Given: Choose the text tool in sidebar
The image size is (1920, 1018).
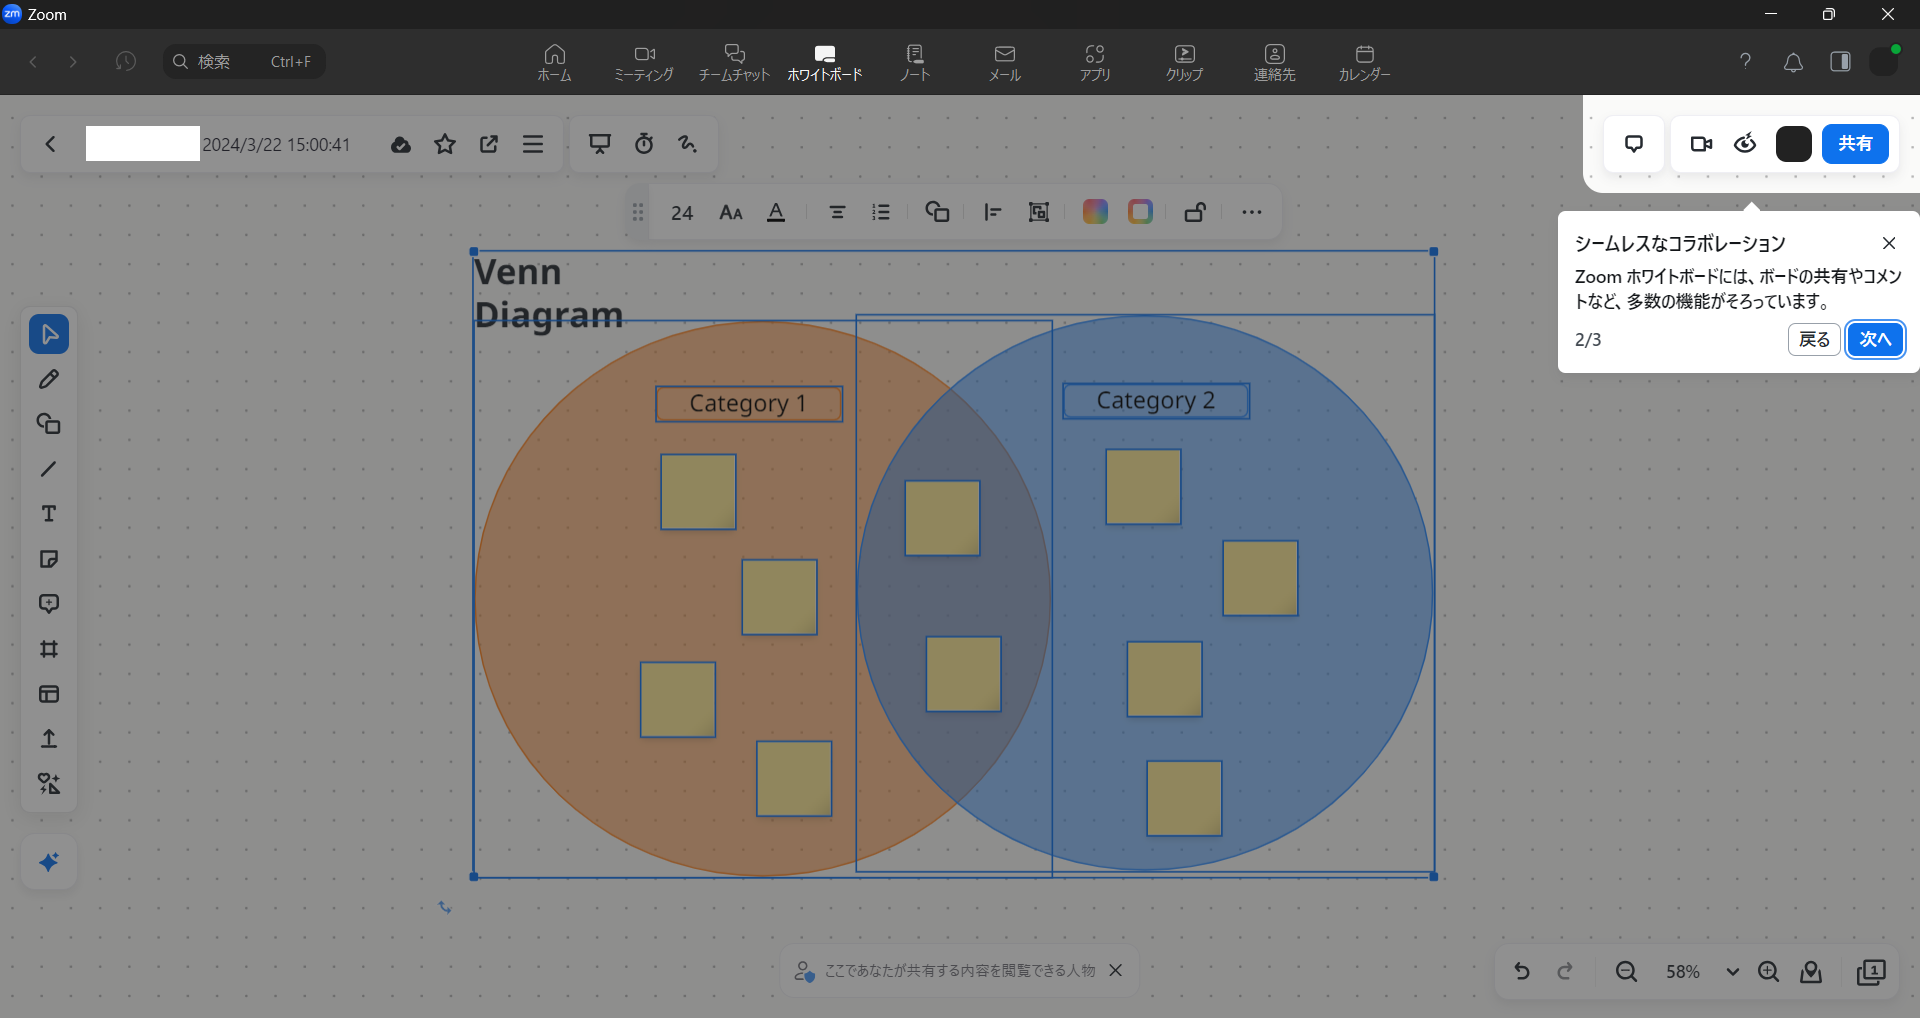Looking at the screenshot, I should 48,514.
